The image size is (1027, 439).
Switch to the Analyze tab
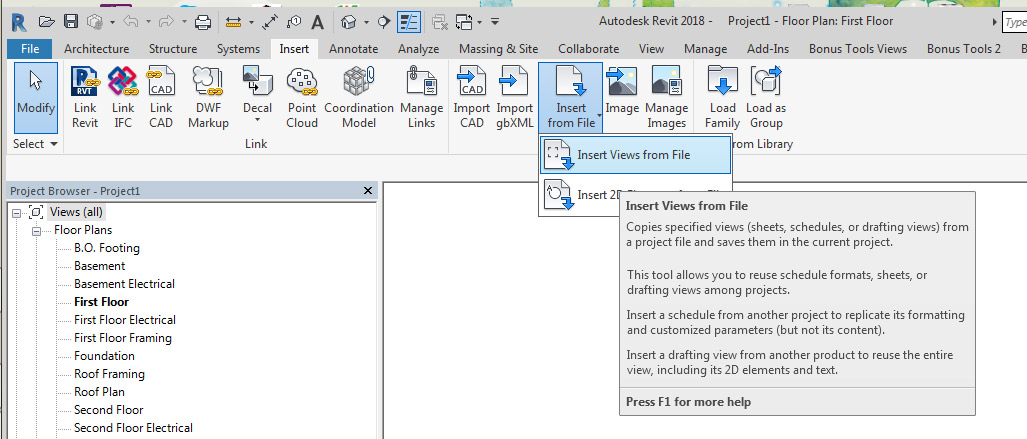point(419,48)
